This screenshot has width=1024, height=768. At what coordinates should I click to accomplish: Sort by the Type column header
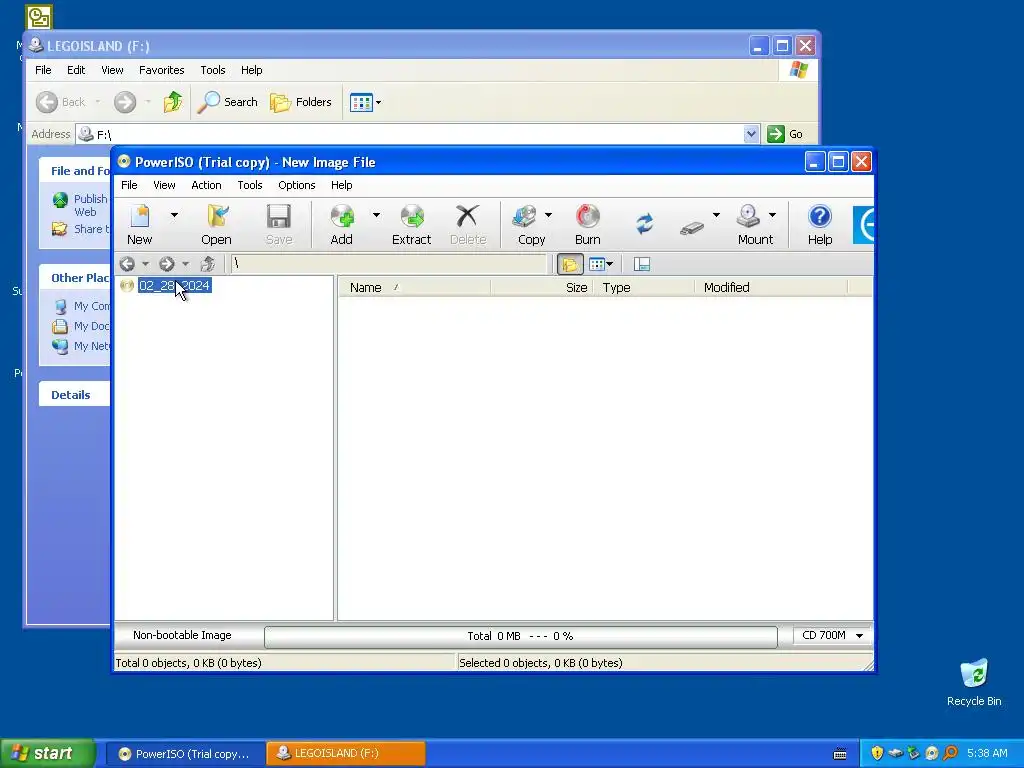click(x=644, y=287)
